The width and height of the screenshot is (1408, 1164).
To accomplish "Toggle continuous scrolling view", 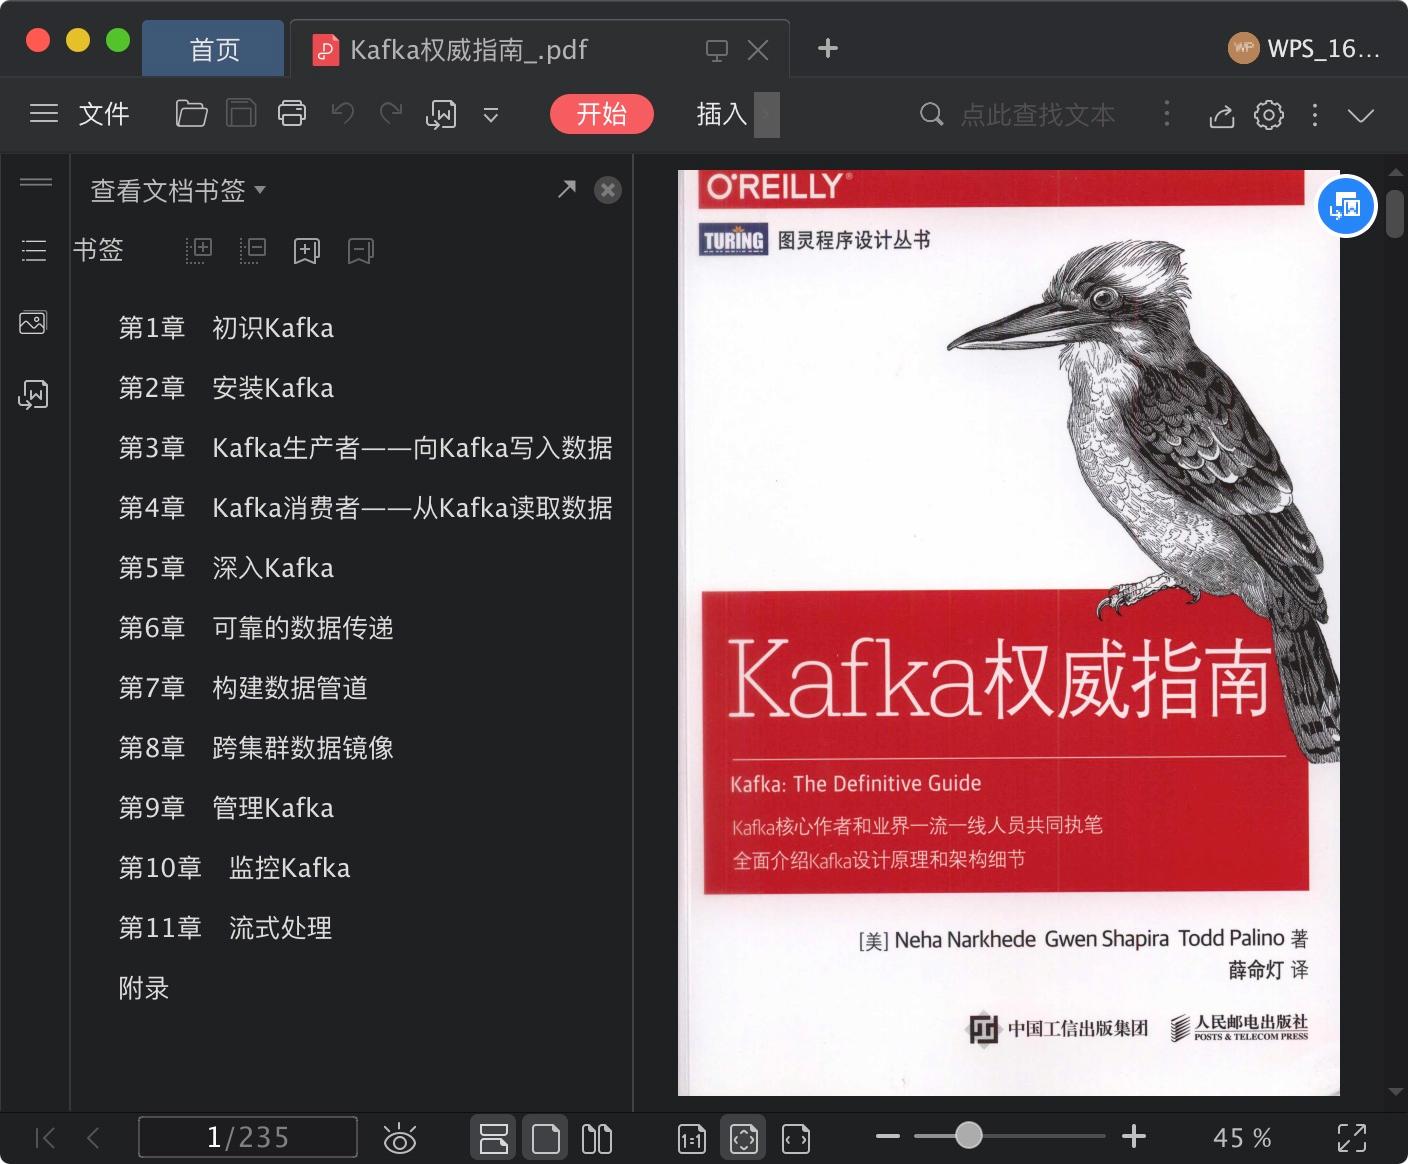I will (493, 1138).
